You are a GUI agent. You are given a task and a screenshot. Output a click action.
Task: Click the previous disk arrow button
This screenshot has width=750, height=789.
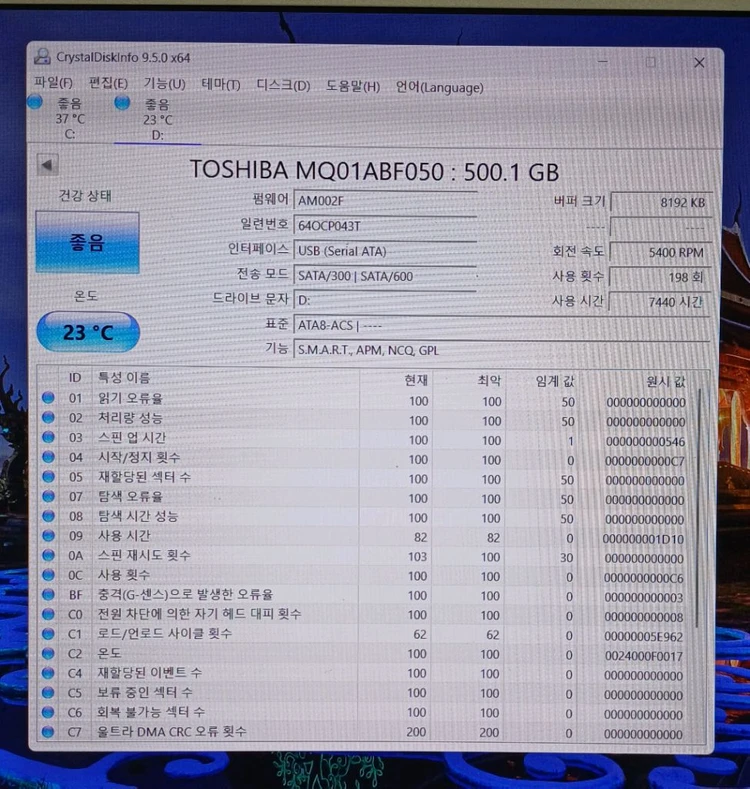click(x=47, y=165)
